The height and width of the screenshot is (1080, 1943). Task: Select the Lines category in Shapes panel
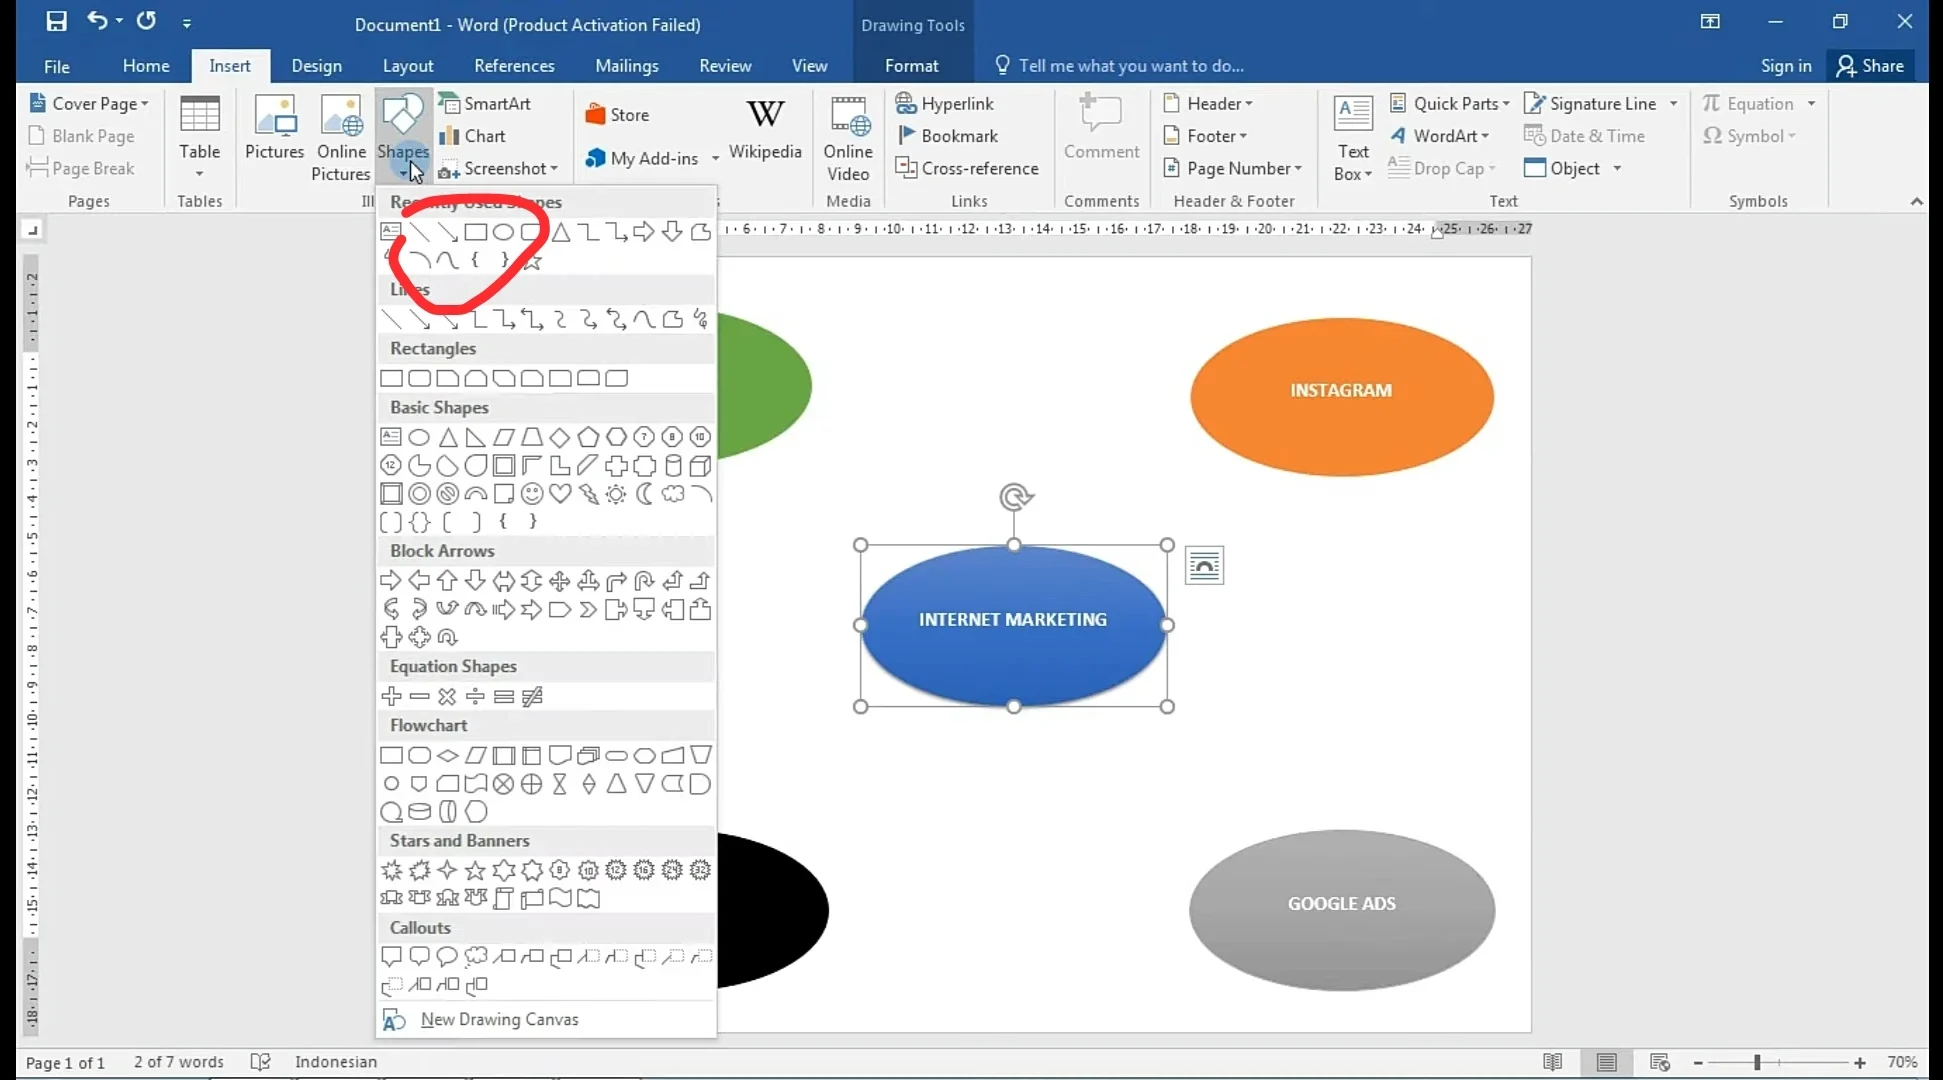point(408,290)
